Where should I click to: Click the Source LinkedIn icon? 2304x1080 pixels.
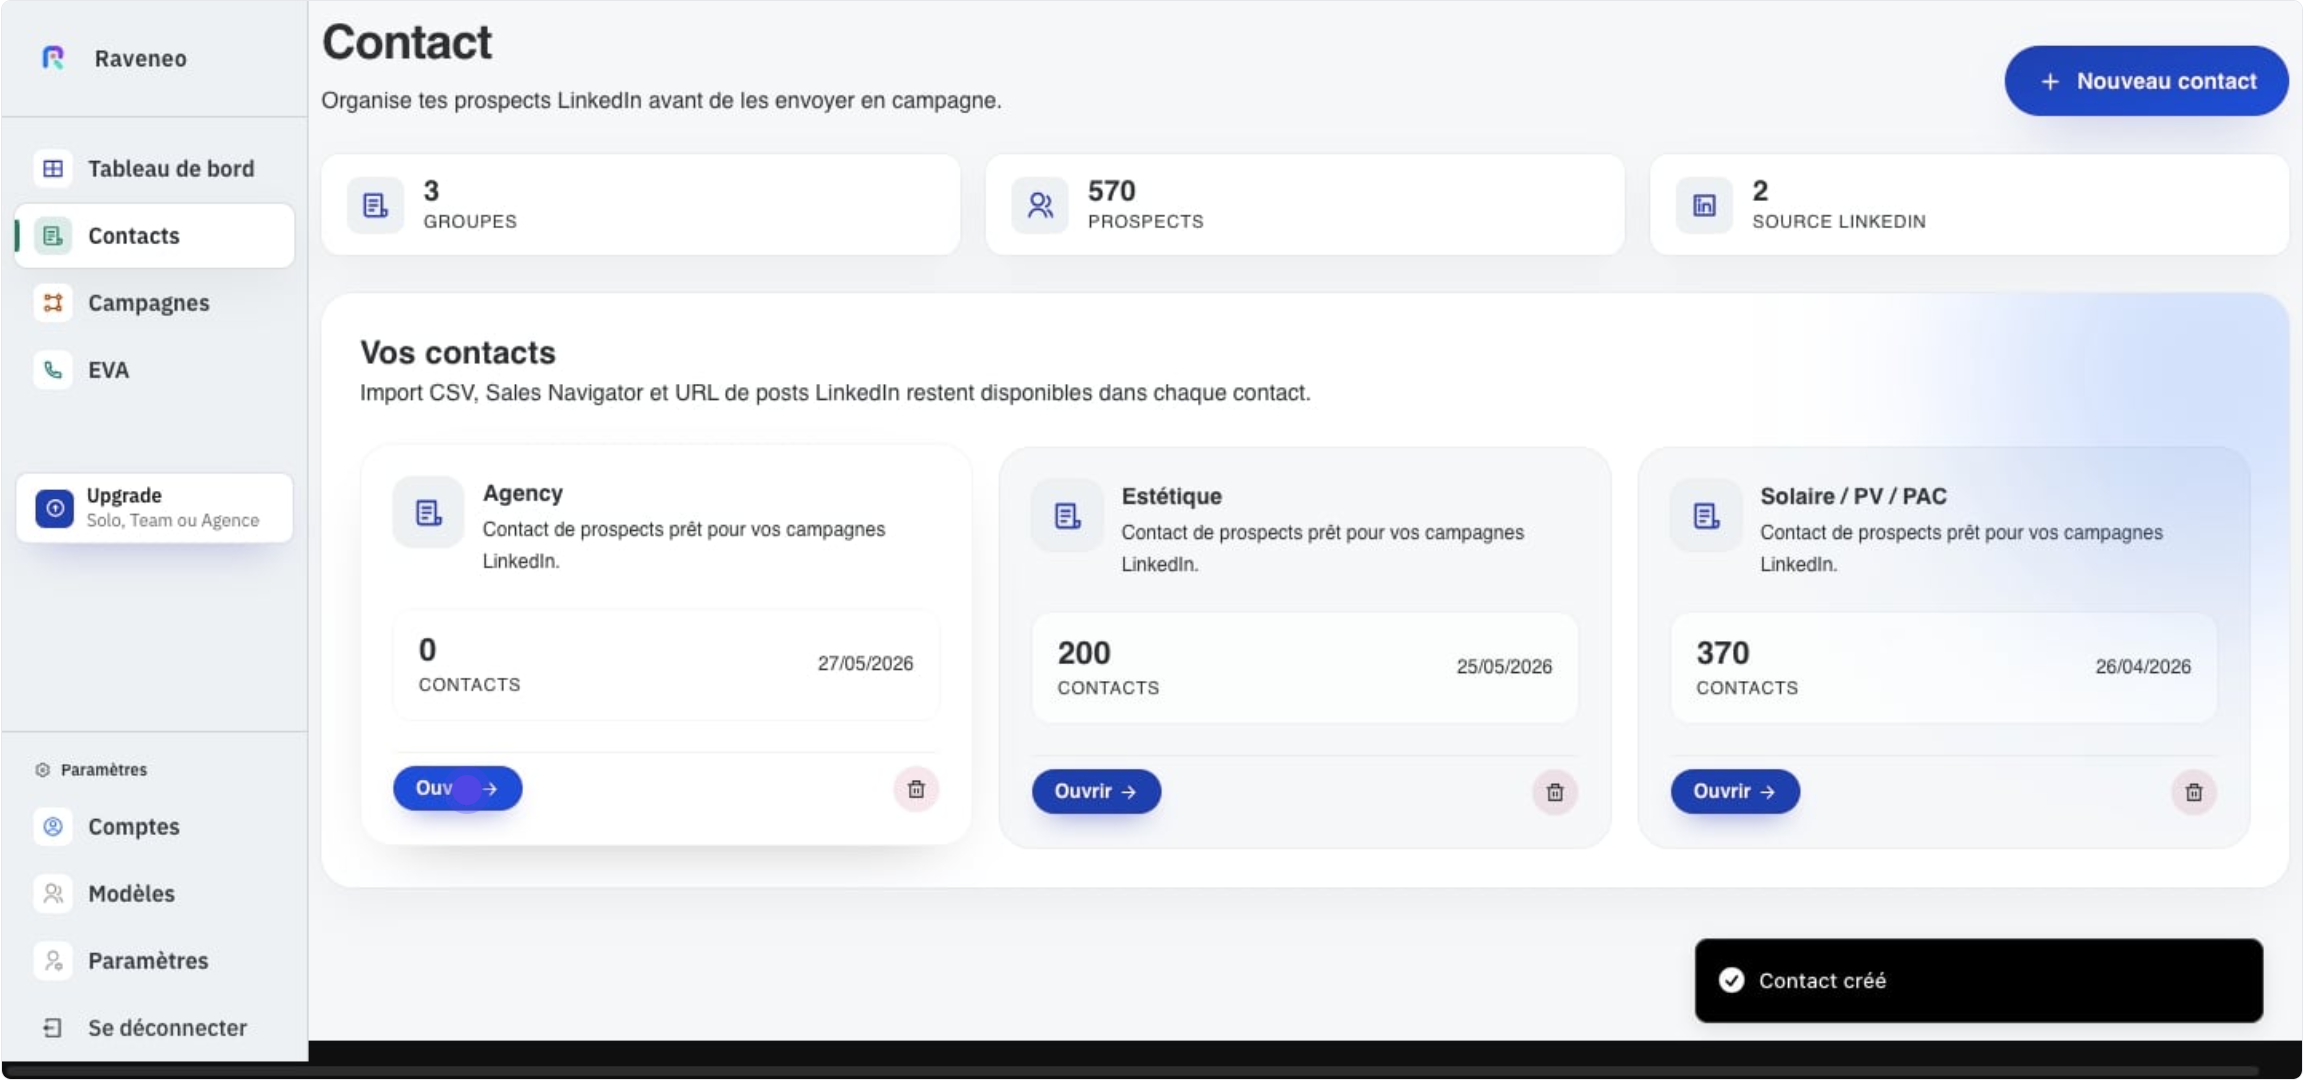click(x=1704, y=206)
